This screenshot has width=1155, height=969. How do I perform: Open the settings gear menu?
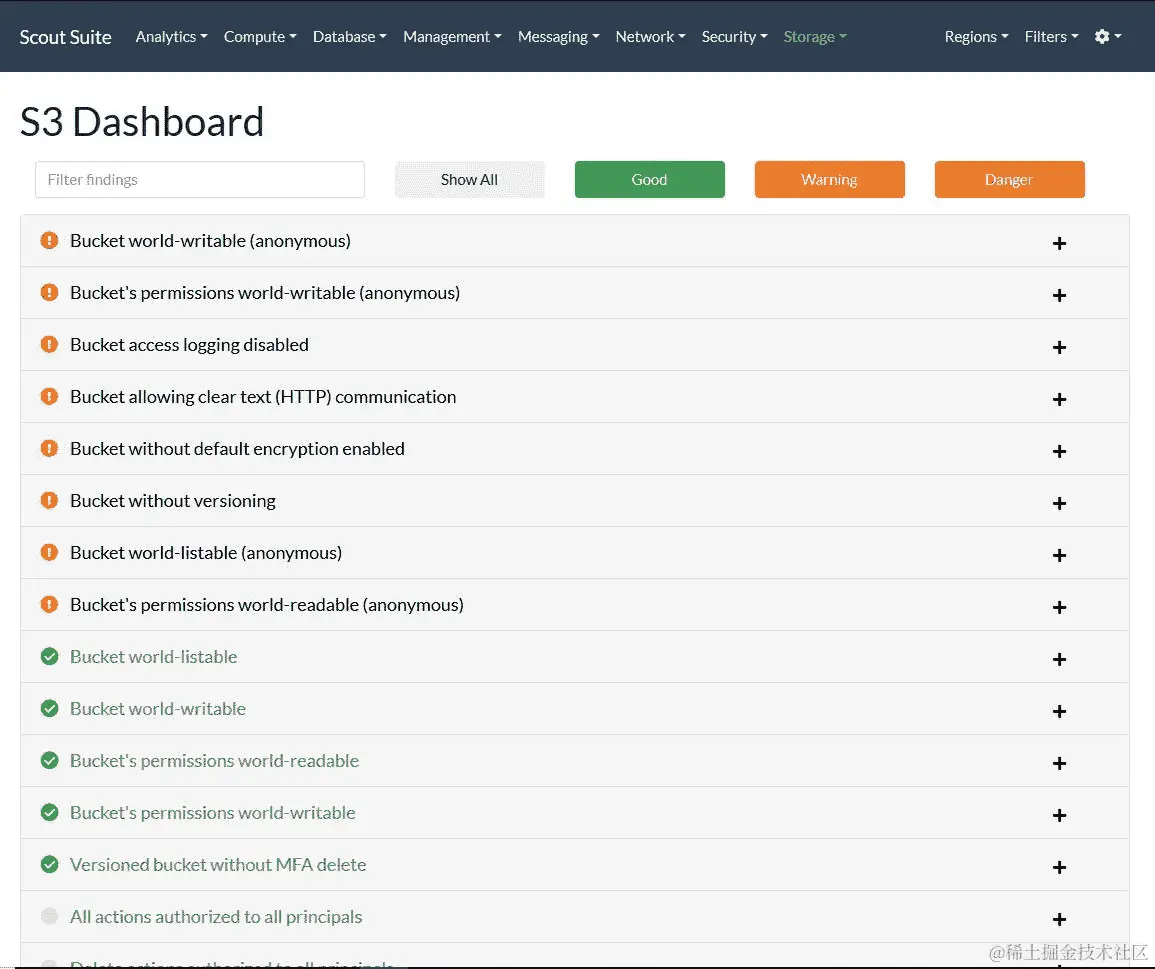tap(1107, 36)
